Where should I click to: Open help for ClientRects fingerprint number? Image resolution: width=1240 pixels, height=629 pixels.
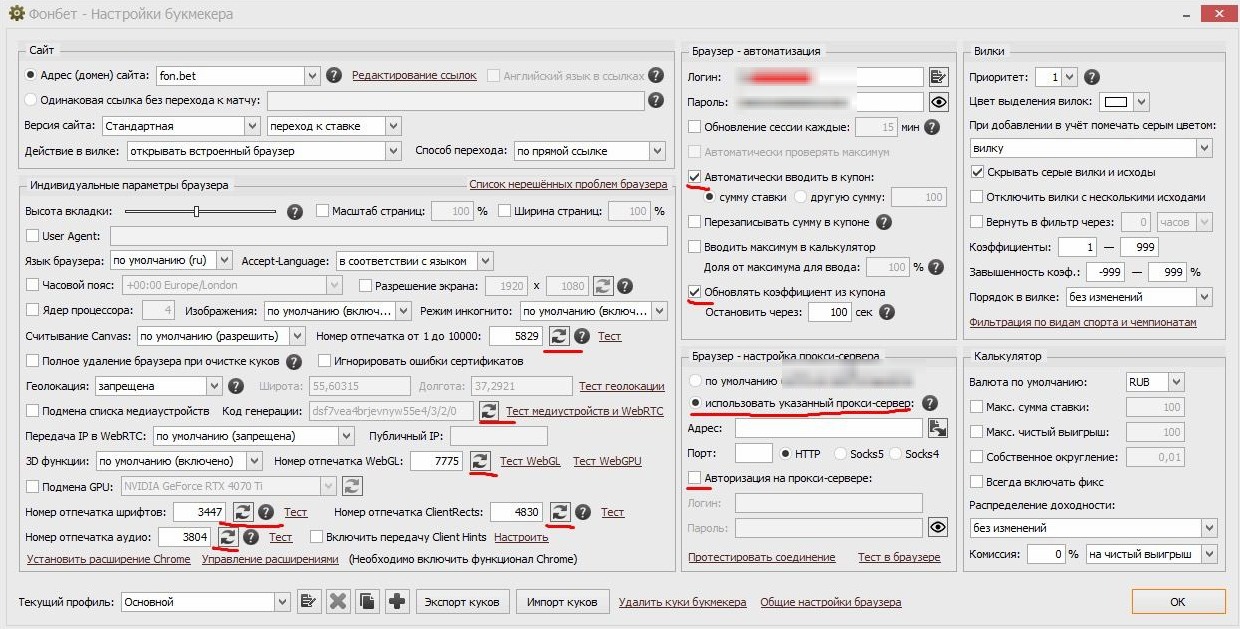tap(583, 512)
